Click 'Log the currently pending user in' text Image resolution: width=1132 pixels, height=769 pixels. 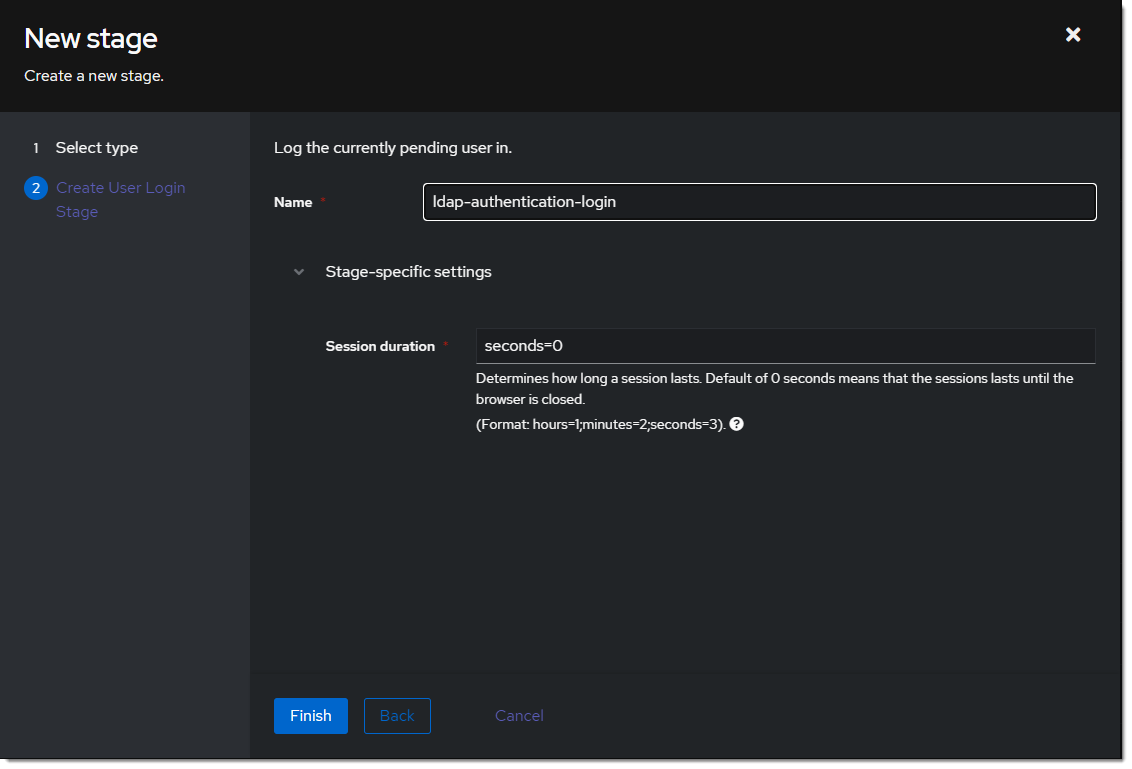393,148
